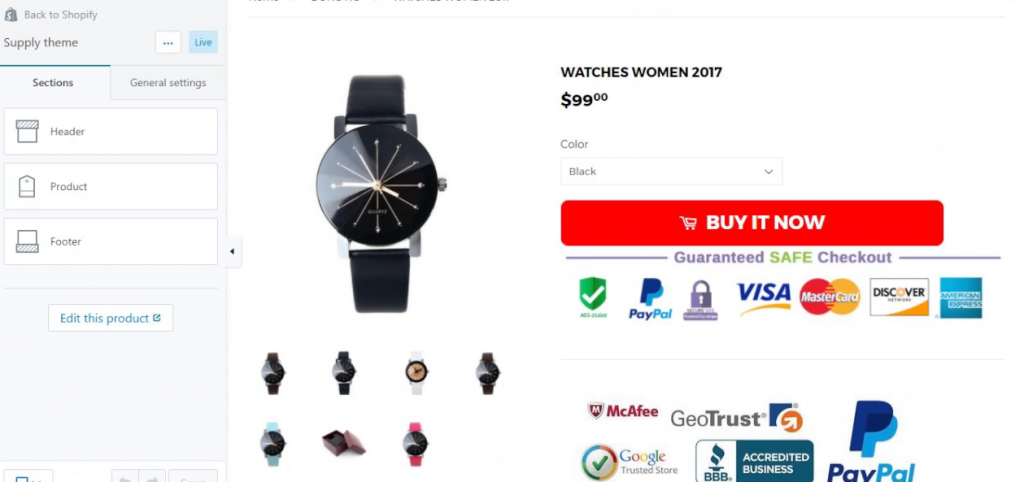Click the Shopify bag icon
The image size is (1024, 482).
pos(10,14)
